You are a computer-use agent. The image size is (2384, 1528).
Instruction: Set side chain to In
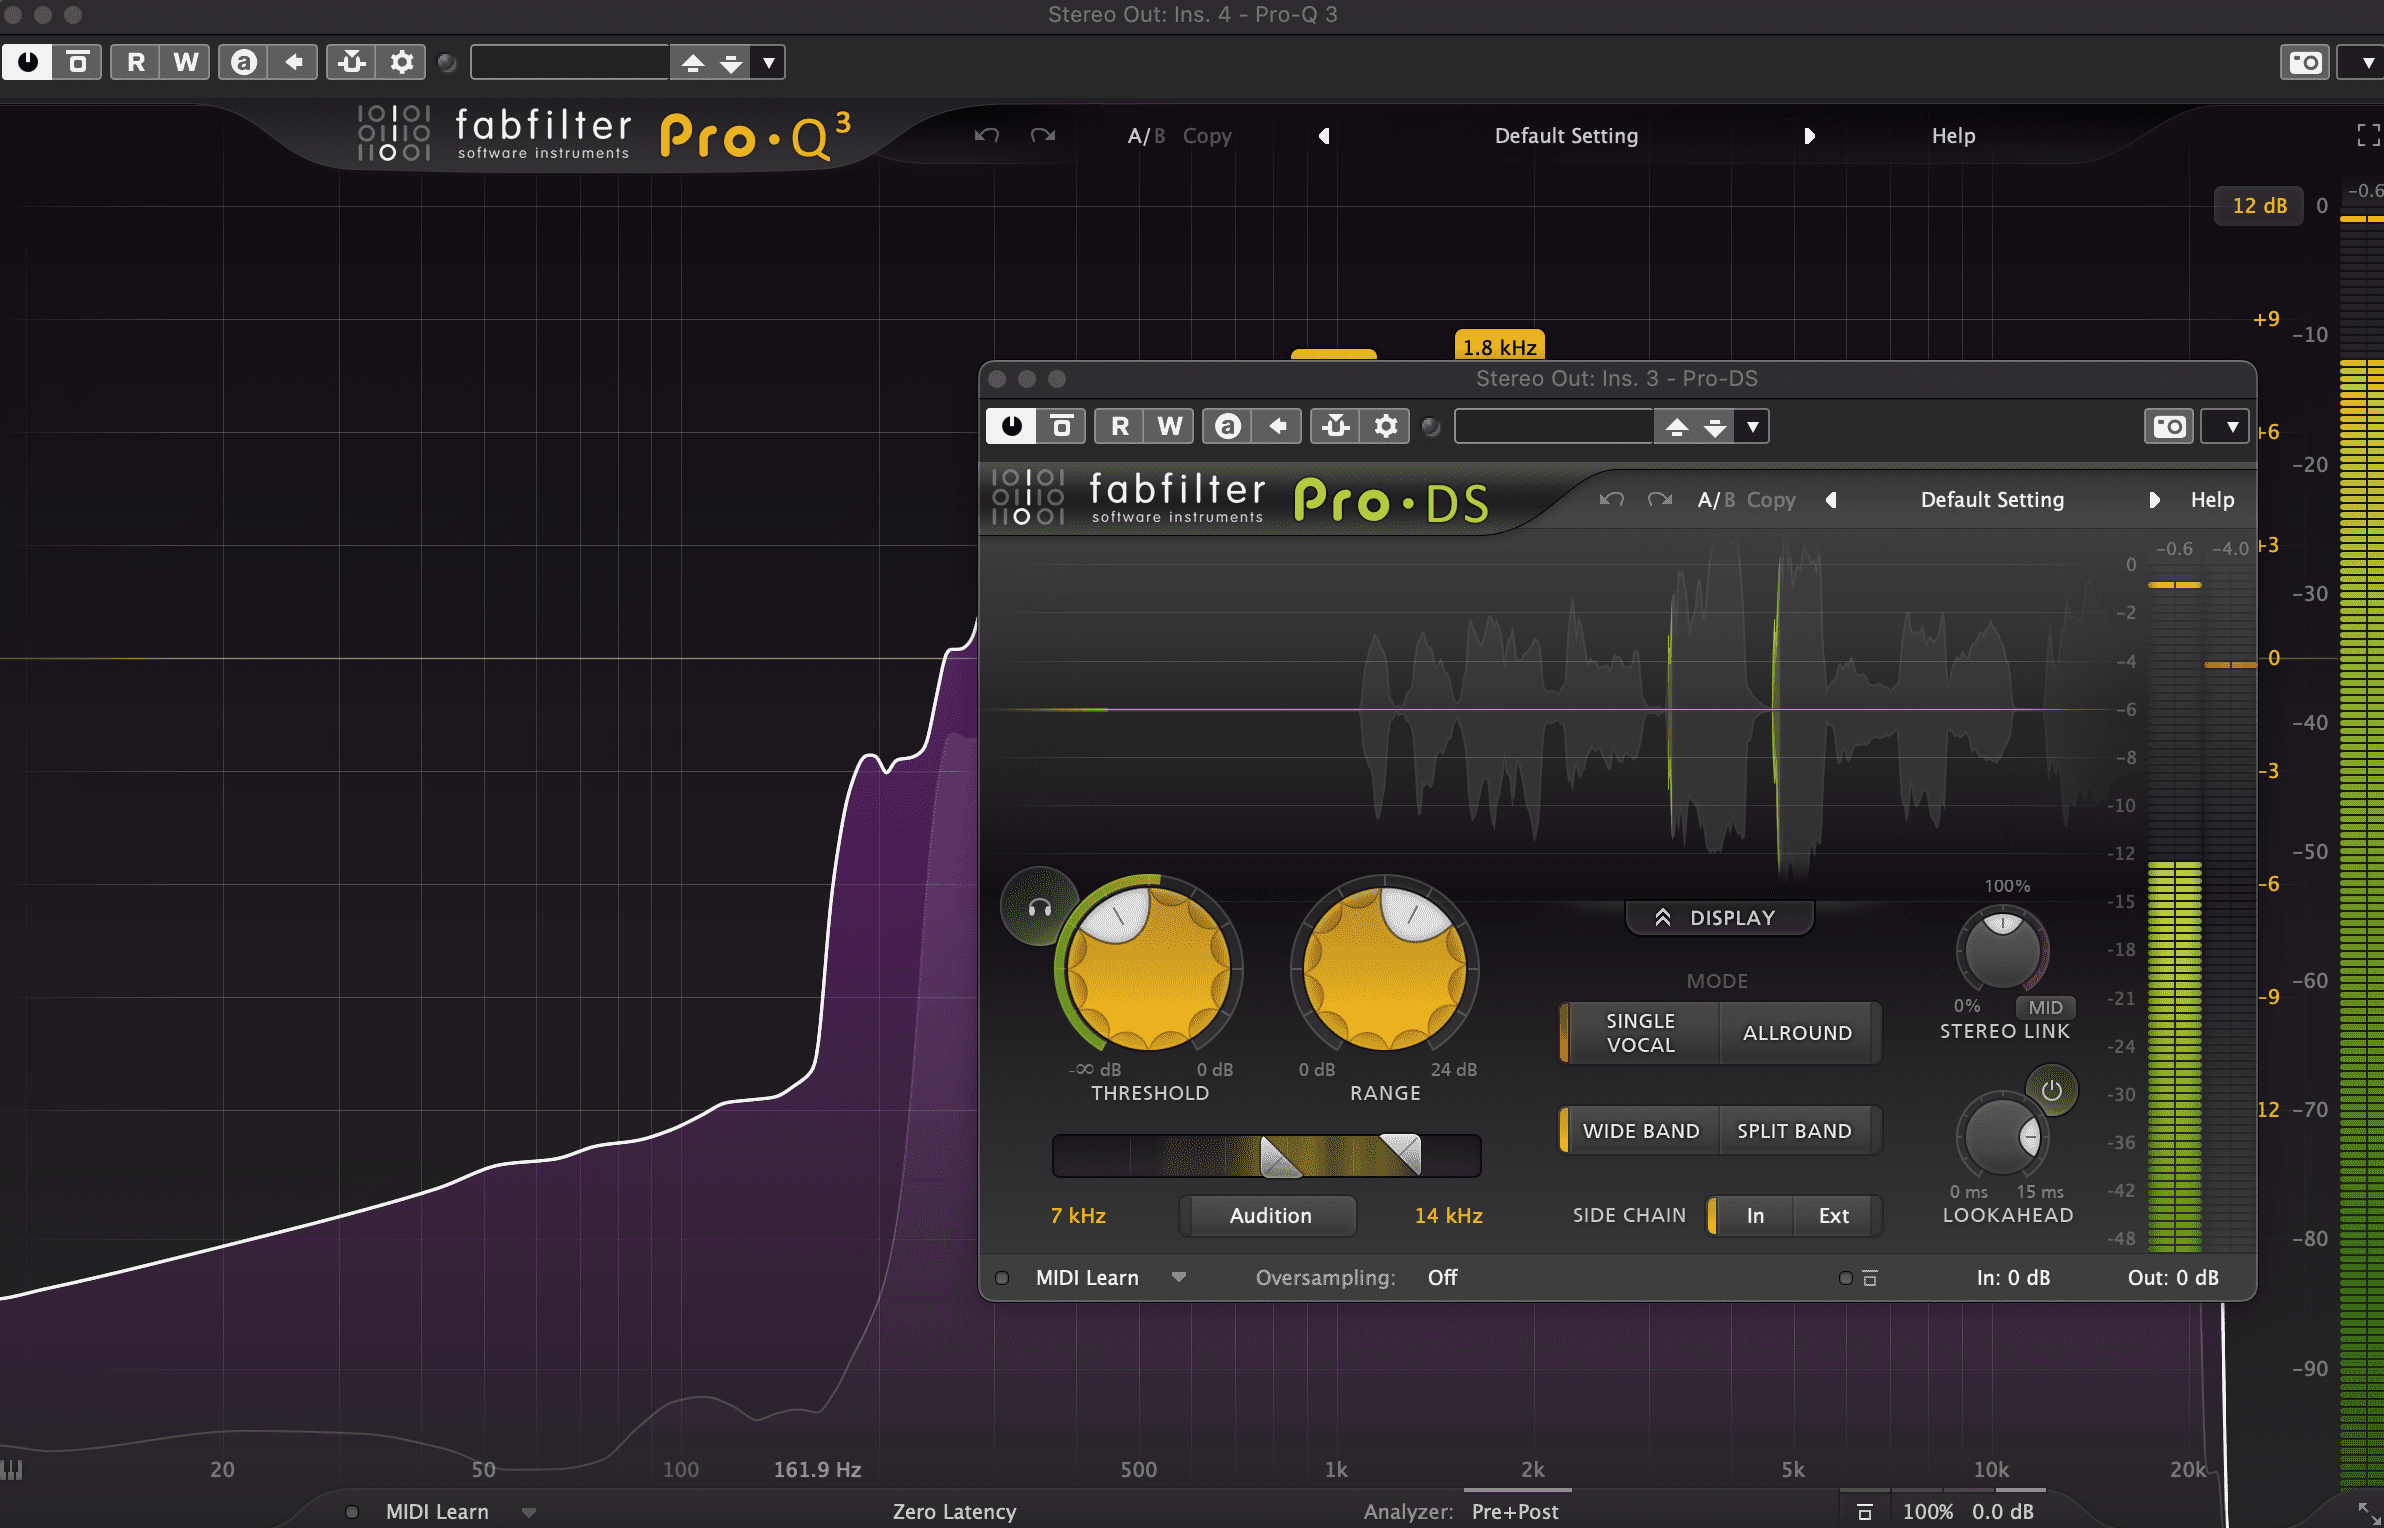(x=1752, y=1215)
